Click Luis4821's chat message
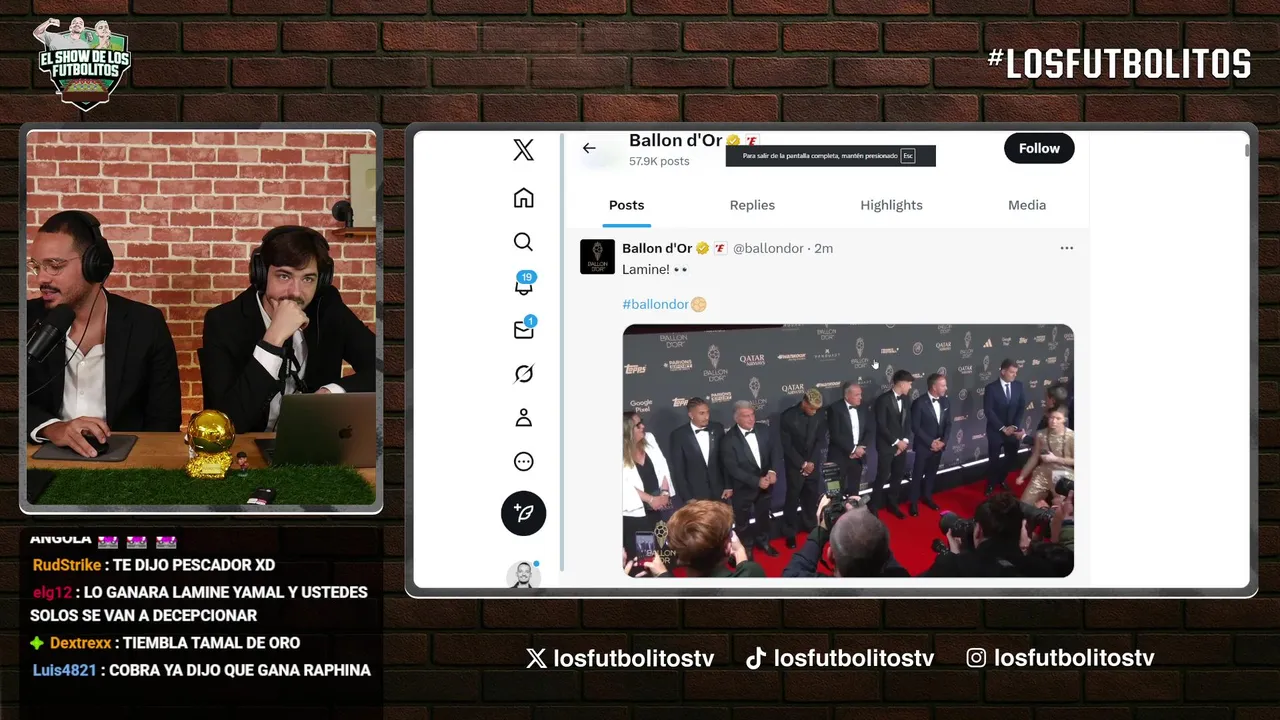 tap(201, 670)
